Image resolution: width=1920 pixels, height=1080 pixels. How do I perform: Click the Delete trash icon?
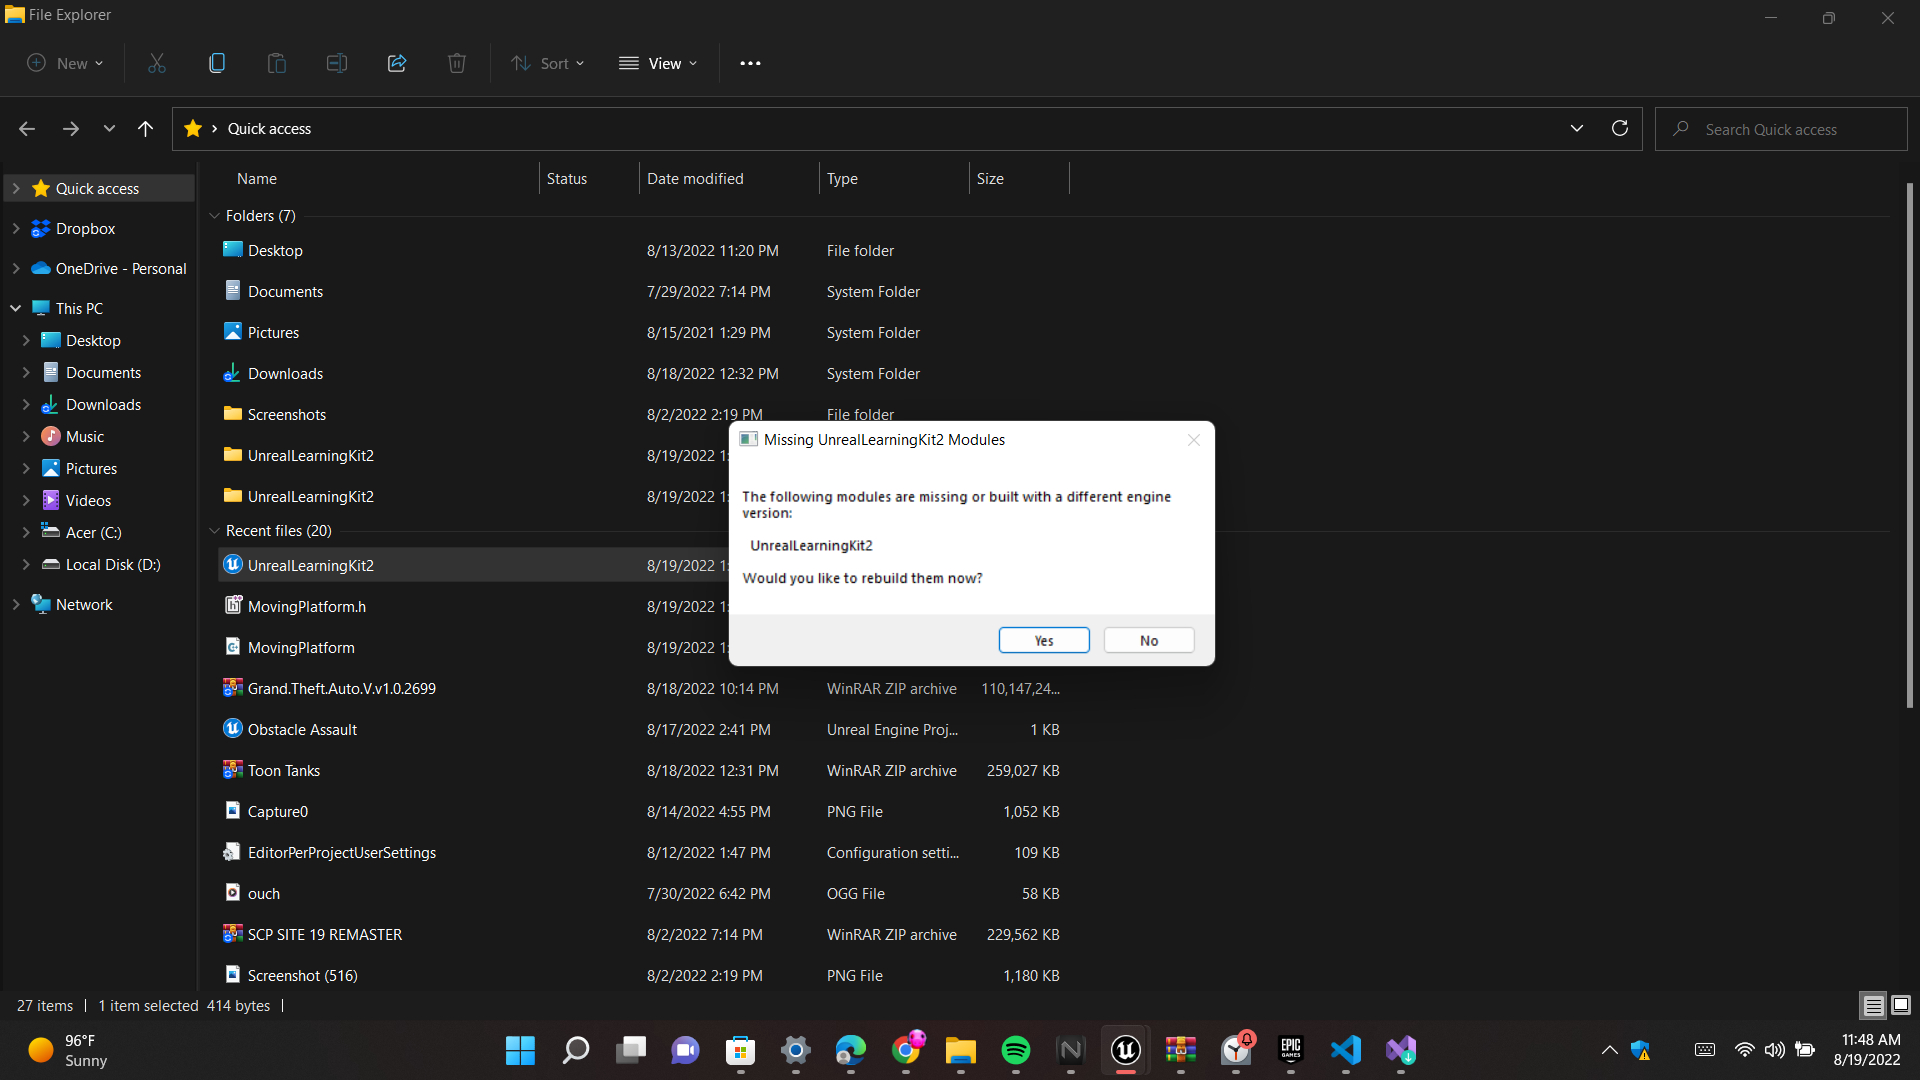[x=457, y=63]
